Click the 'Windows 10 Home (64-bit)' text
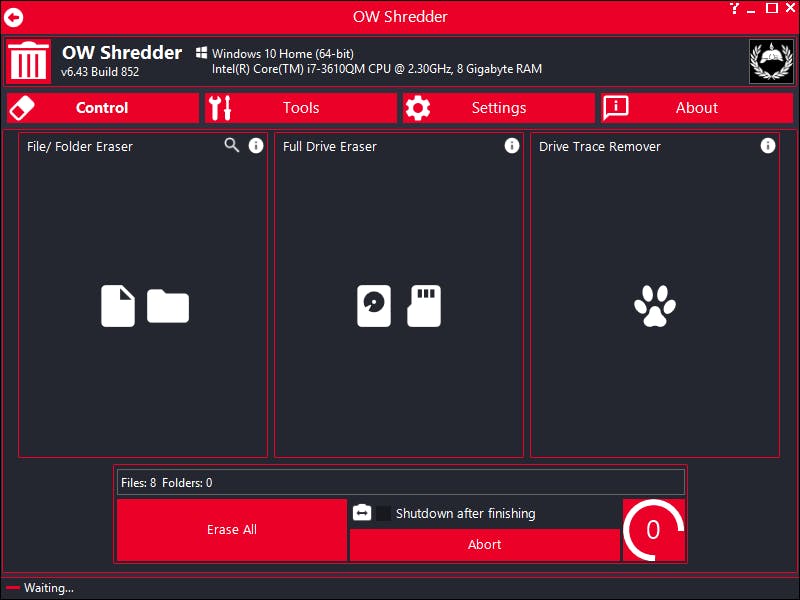Image resolution: width=800 pixels, height=600 pixels. (x=283, y=54)
